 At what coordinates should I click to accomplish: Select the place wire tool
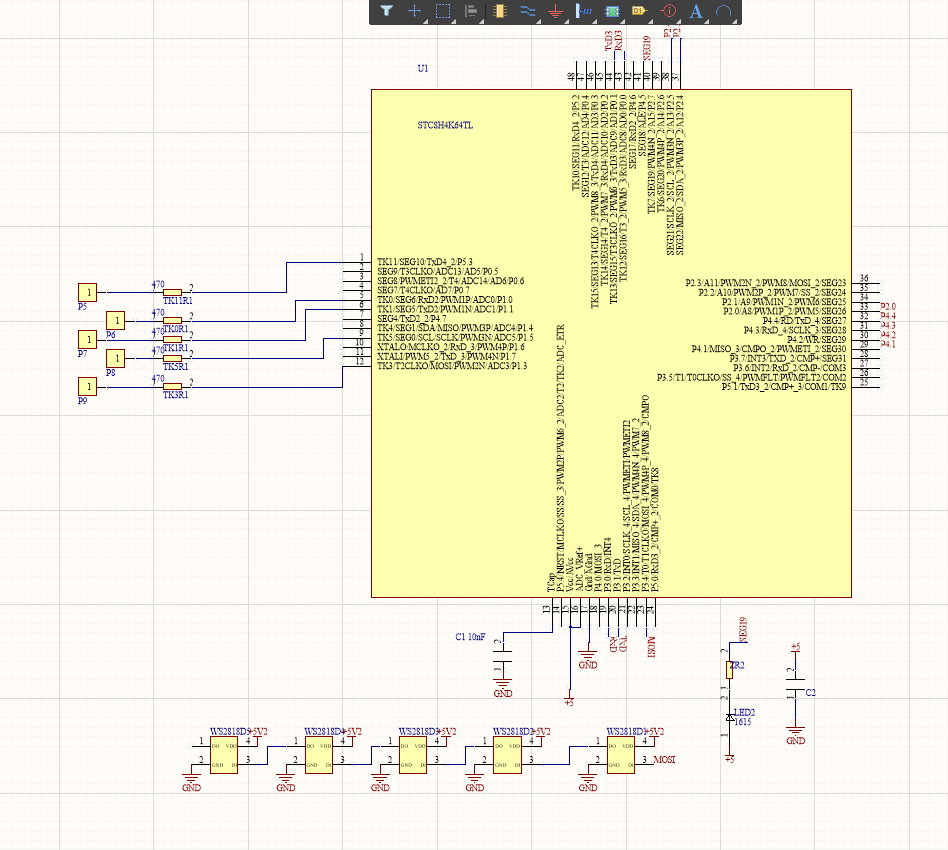pyautogui.click(x=528, y=11)
